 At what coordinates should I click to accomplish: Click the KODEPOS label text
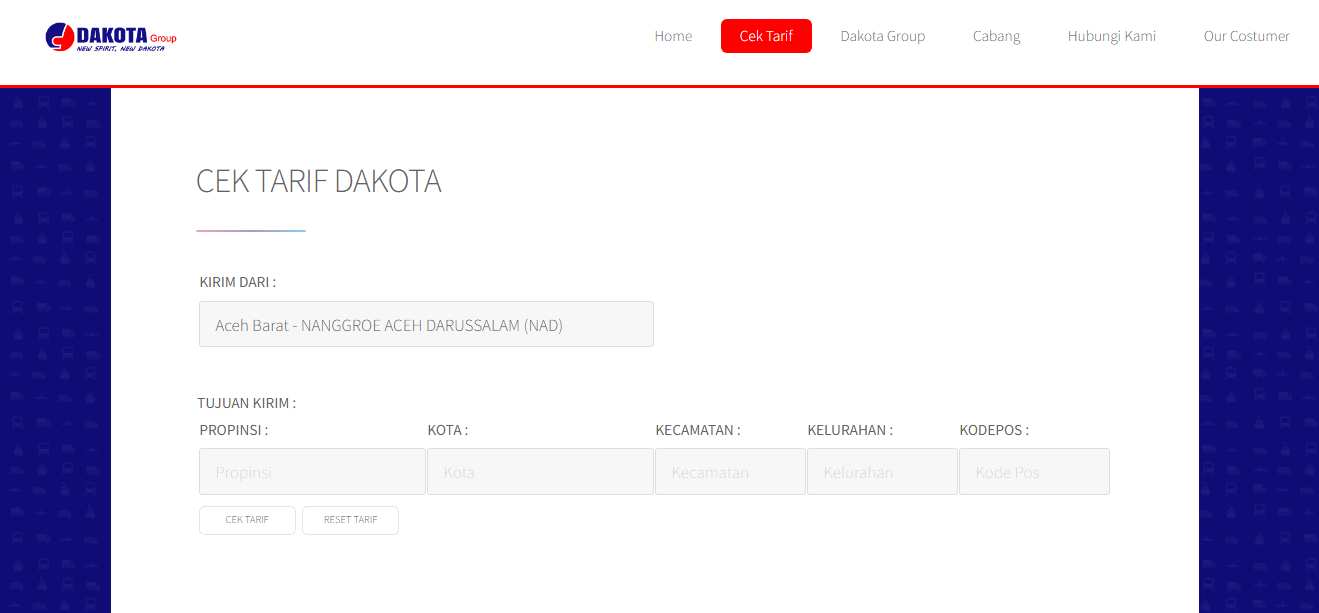(x=994, y=430)
